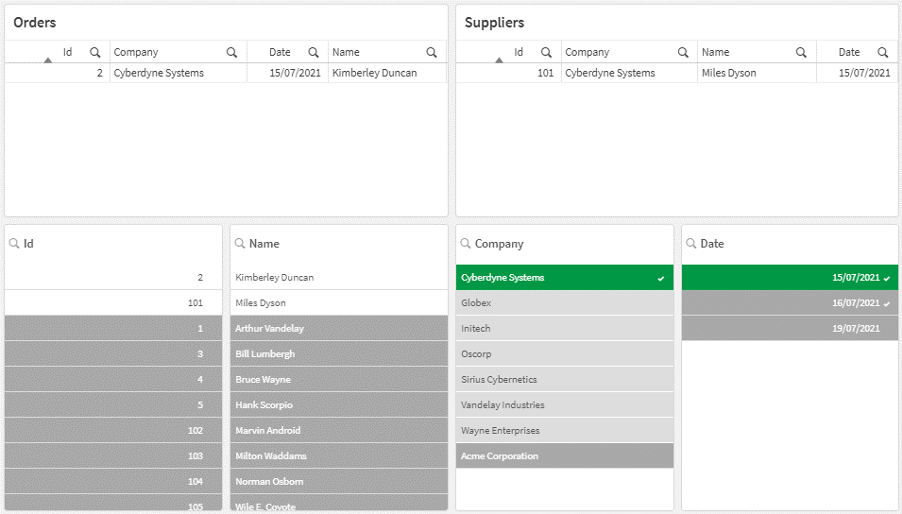Viewport: 902px width, 514px height.
Task: Select Id 102 in Id filter
Action: tap(113, 431)
